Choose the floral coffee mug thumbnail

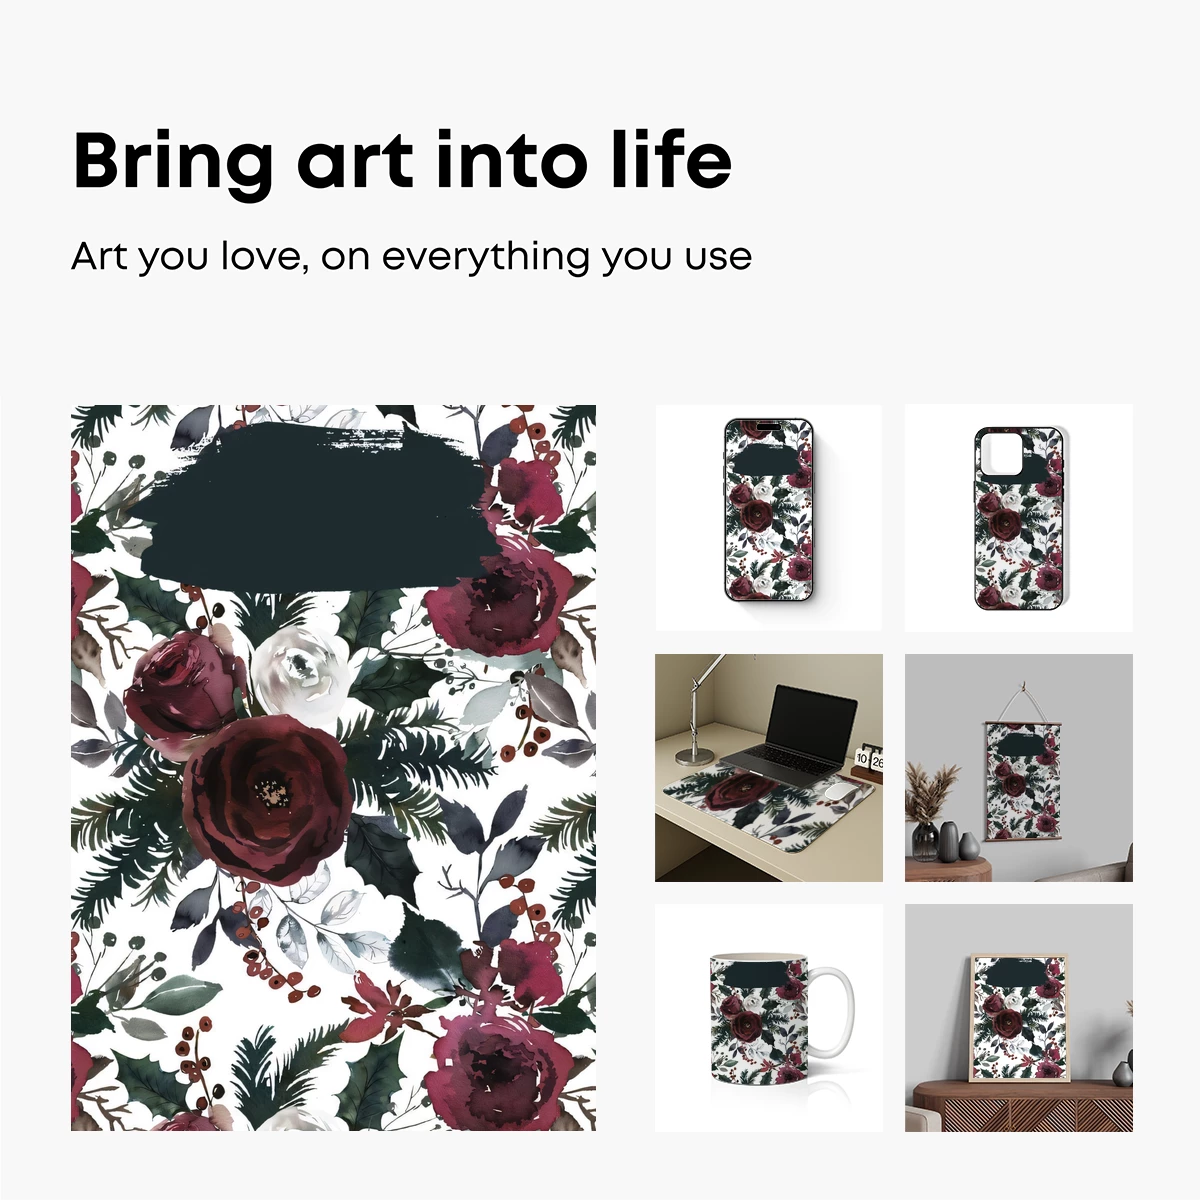click(768, 1018)
